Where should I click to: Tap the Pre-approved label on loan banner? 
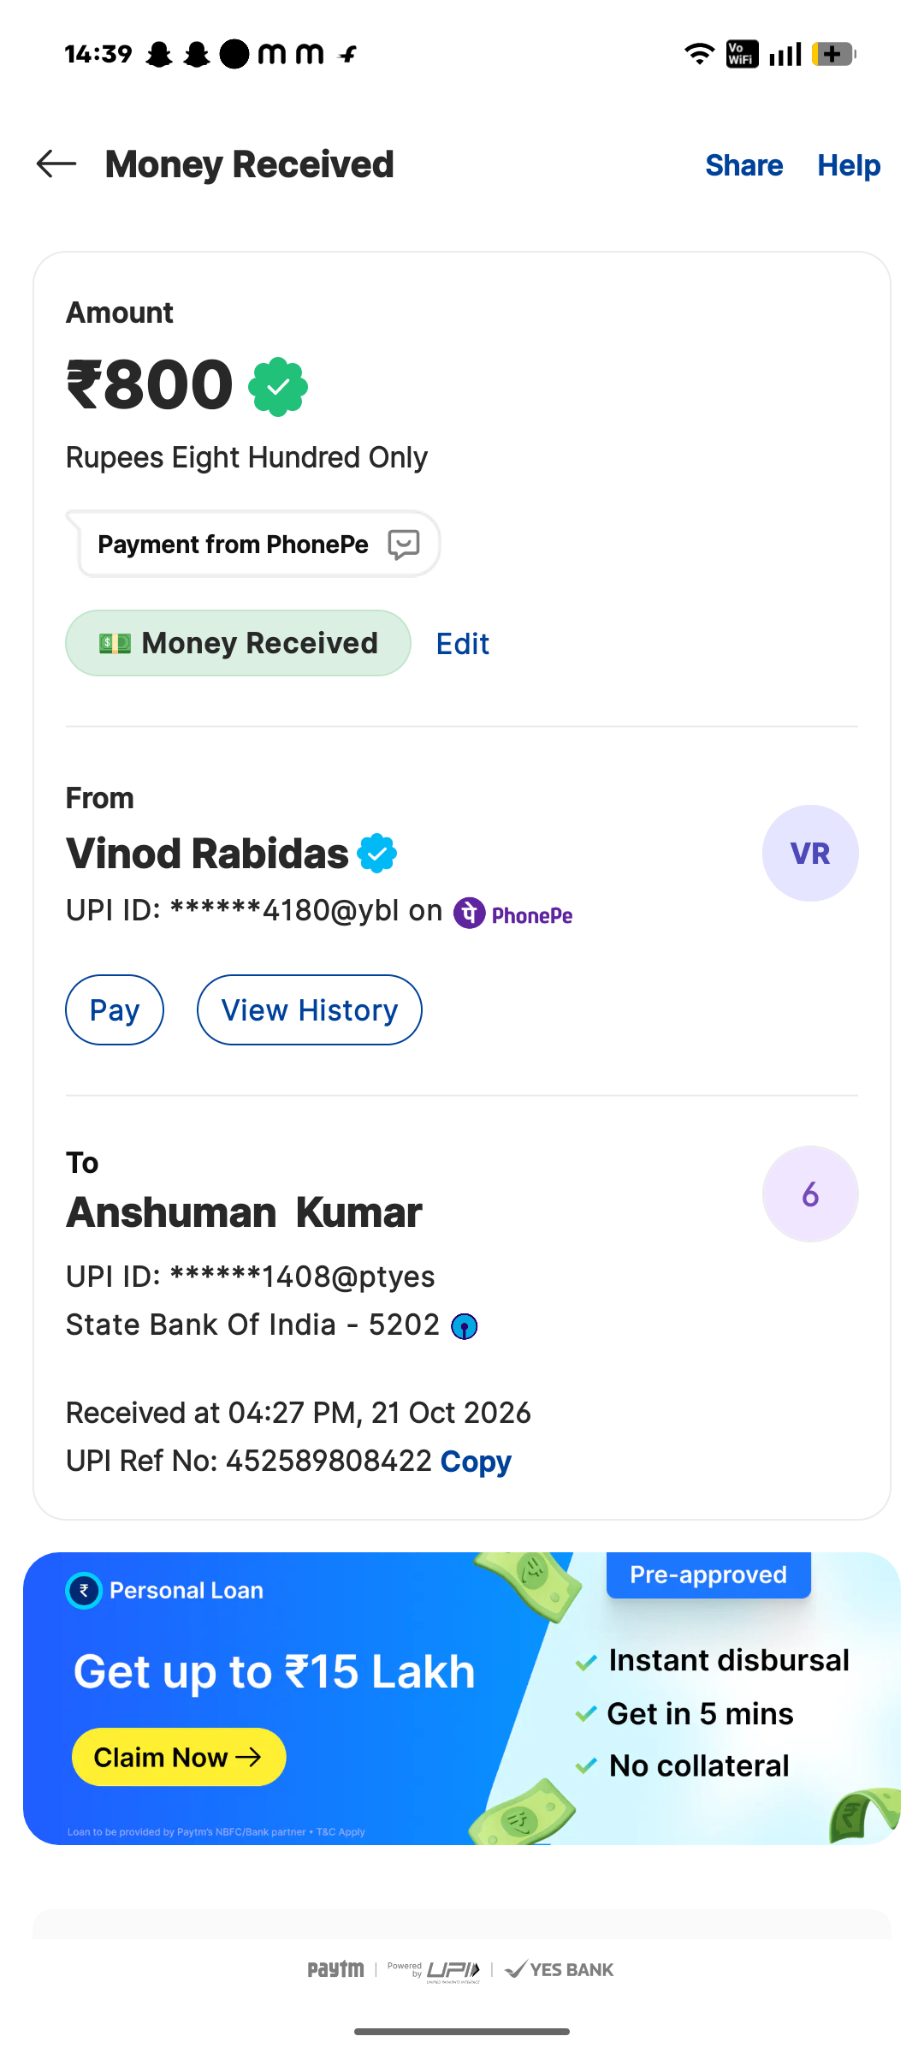[x=708, y=1575]
